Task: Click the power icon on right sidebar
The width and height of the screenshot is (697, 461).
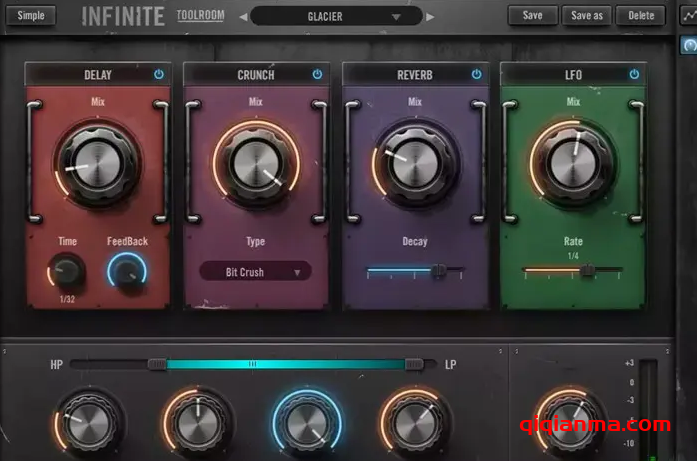Action: pyautogui.click(x=688, y=46)
